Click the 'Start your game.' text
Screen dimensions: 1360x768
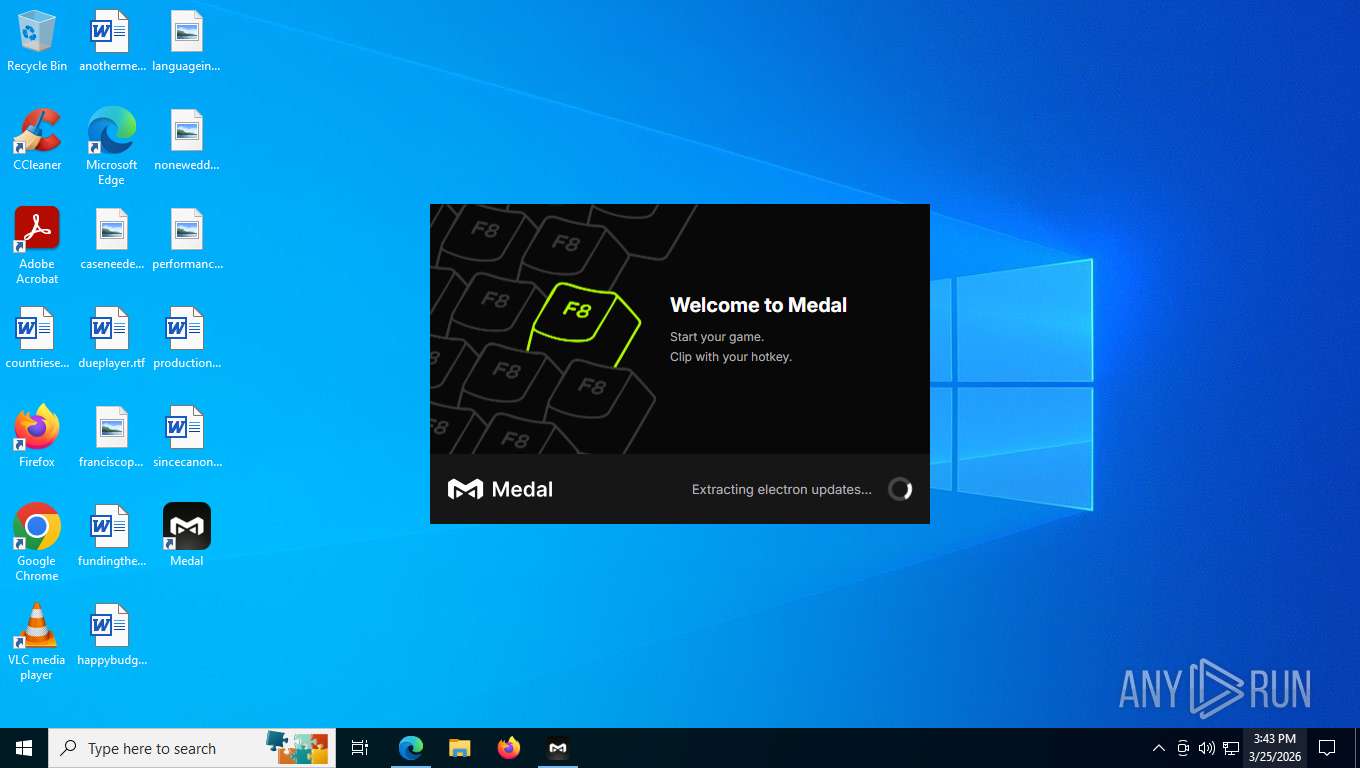[x=716, y=337]
